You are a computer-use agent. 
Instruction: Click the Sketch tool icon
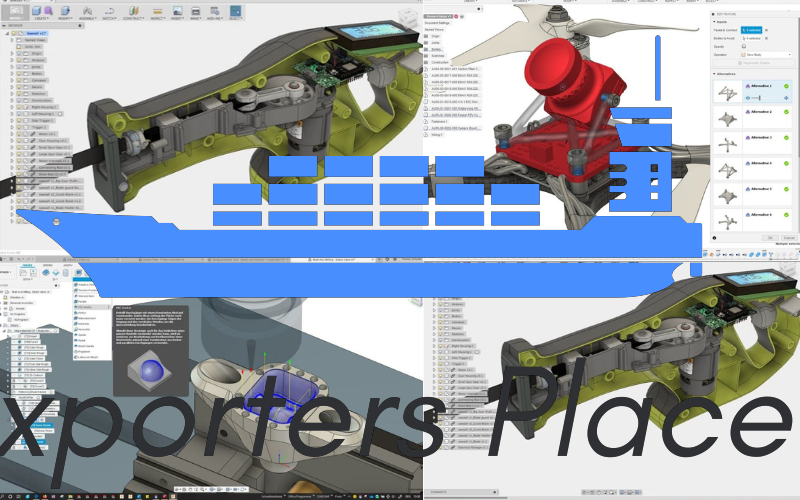(x=109, y=10)
